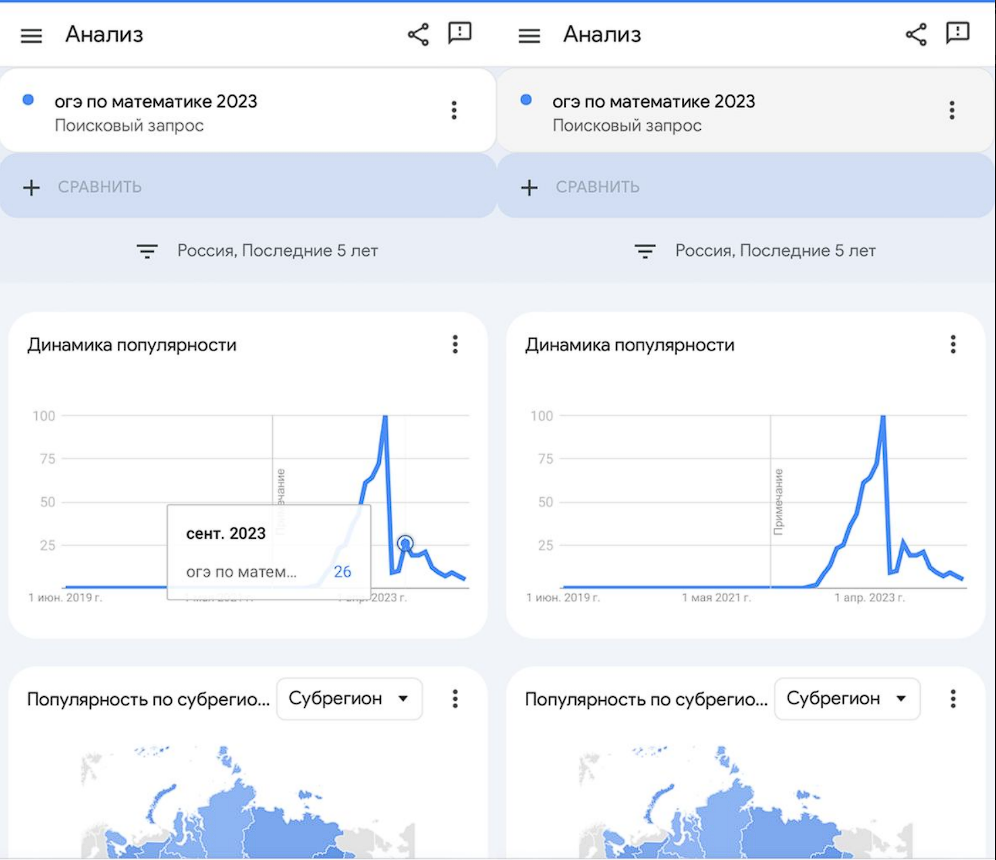Click the share icon in the left panel
The height and width of the screenshot is (860, 996).
pos(418,35)
